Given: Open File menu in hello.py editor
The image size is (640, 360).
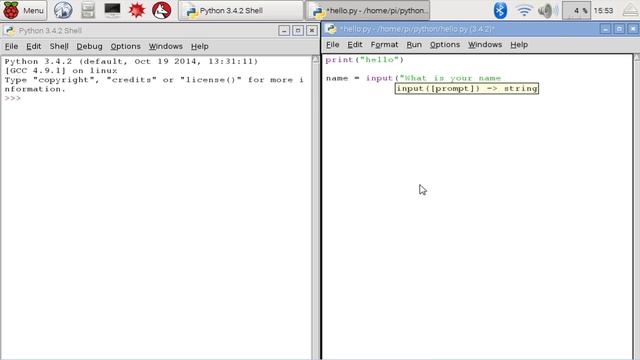Looking at the screenshot, I should click(333, 44).
